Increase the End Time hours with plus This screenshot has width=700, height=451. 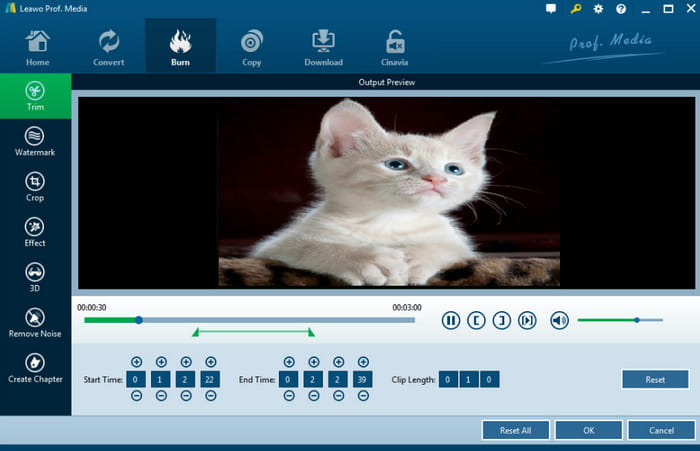289,362
